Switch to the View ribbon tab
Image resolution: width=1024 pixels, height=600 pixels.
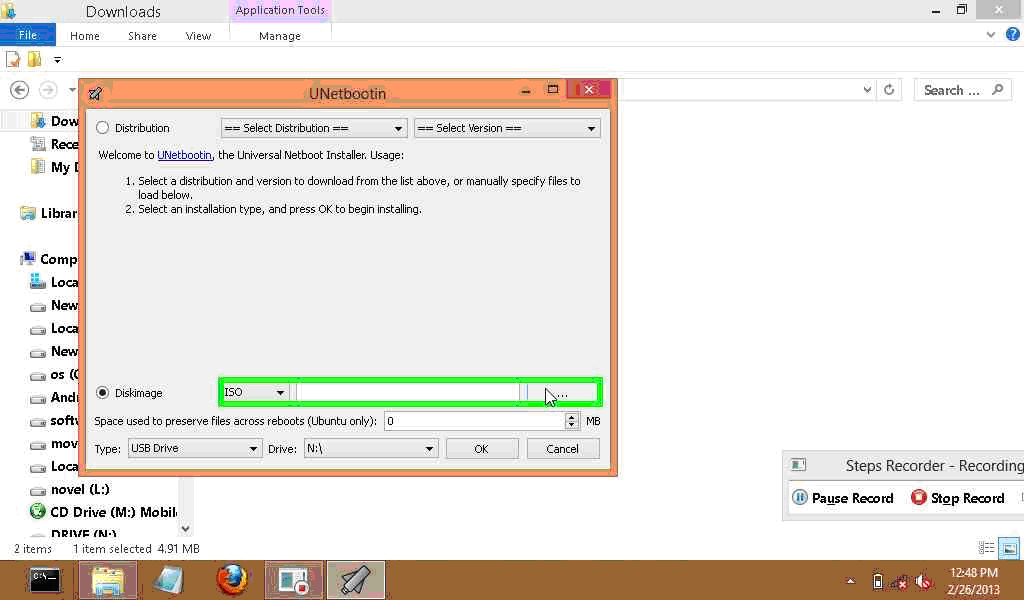click(199, 36)
